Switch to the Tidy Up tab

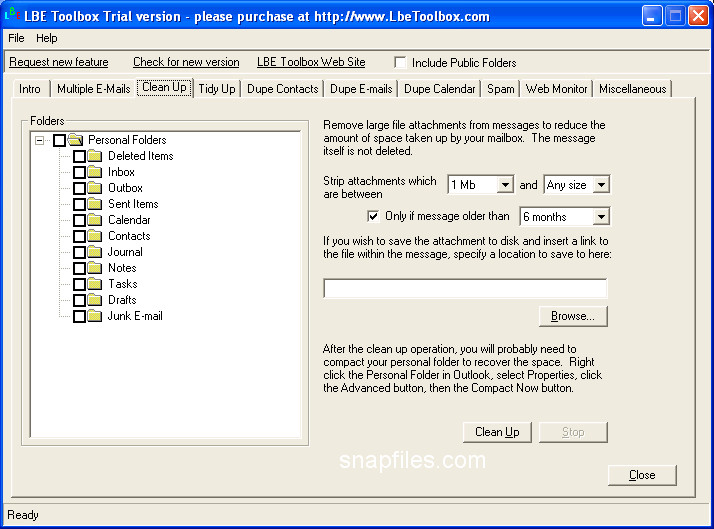click(217, 89)
